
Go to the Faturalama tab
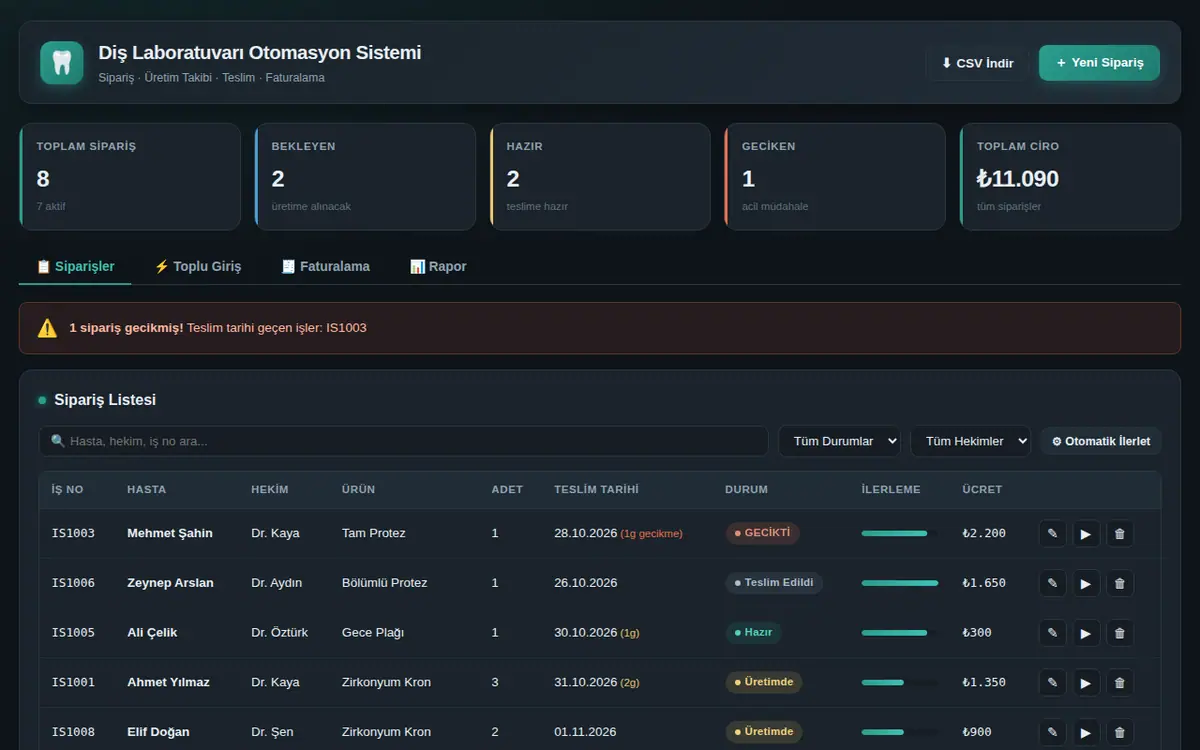325,267
